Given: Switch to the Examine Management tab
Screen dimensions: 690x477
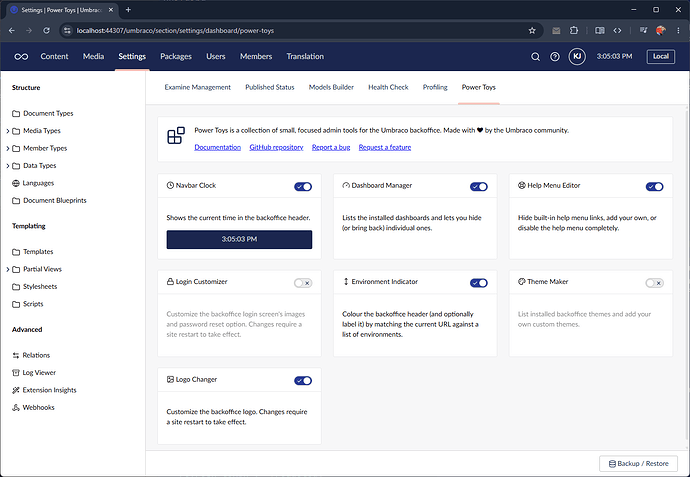Looking at the screenshot, I should pyautogui.click(x=198, y=87).
